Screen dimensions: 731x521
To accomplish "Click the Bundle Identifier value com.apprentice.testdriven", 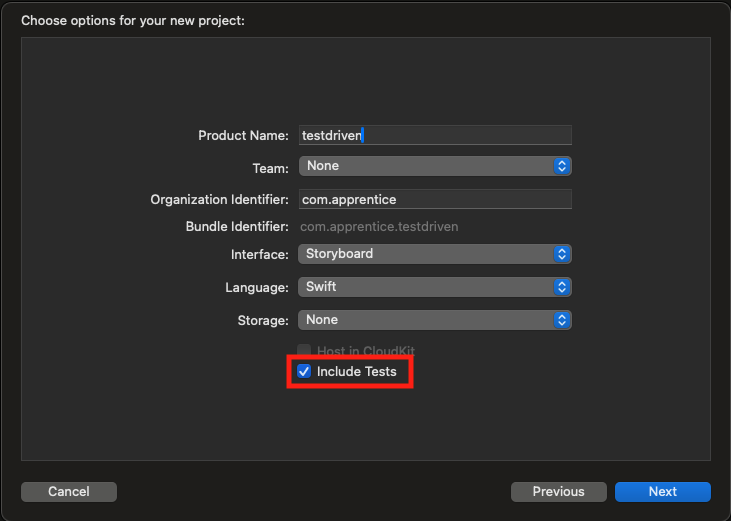I will click(x=379, y=227).
